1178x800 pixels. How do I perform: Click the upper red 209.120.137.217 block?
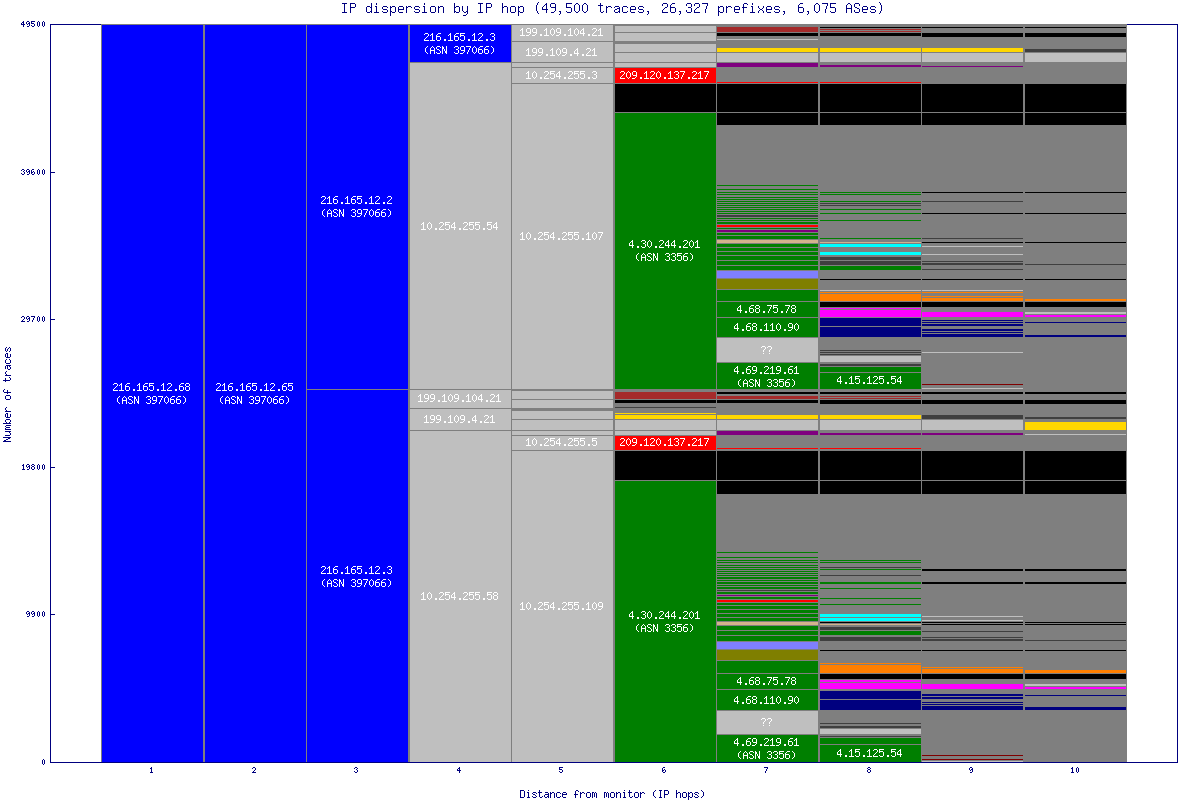tap(664, 75)
